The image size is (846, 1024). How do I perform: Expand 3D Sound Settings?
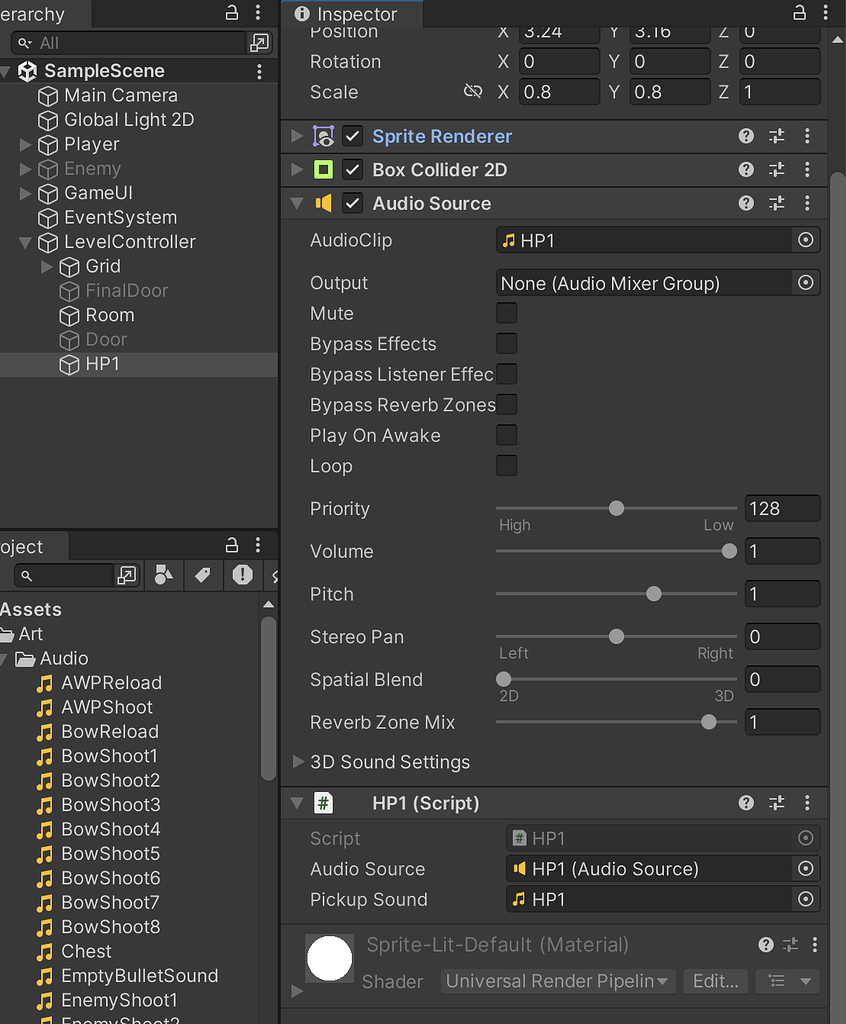(298, 761)
